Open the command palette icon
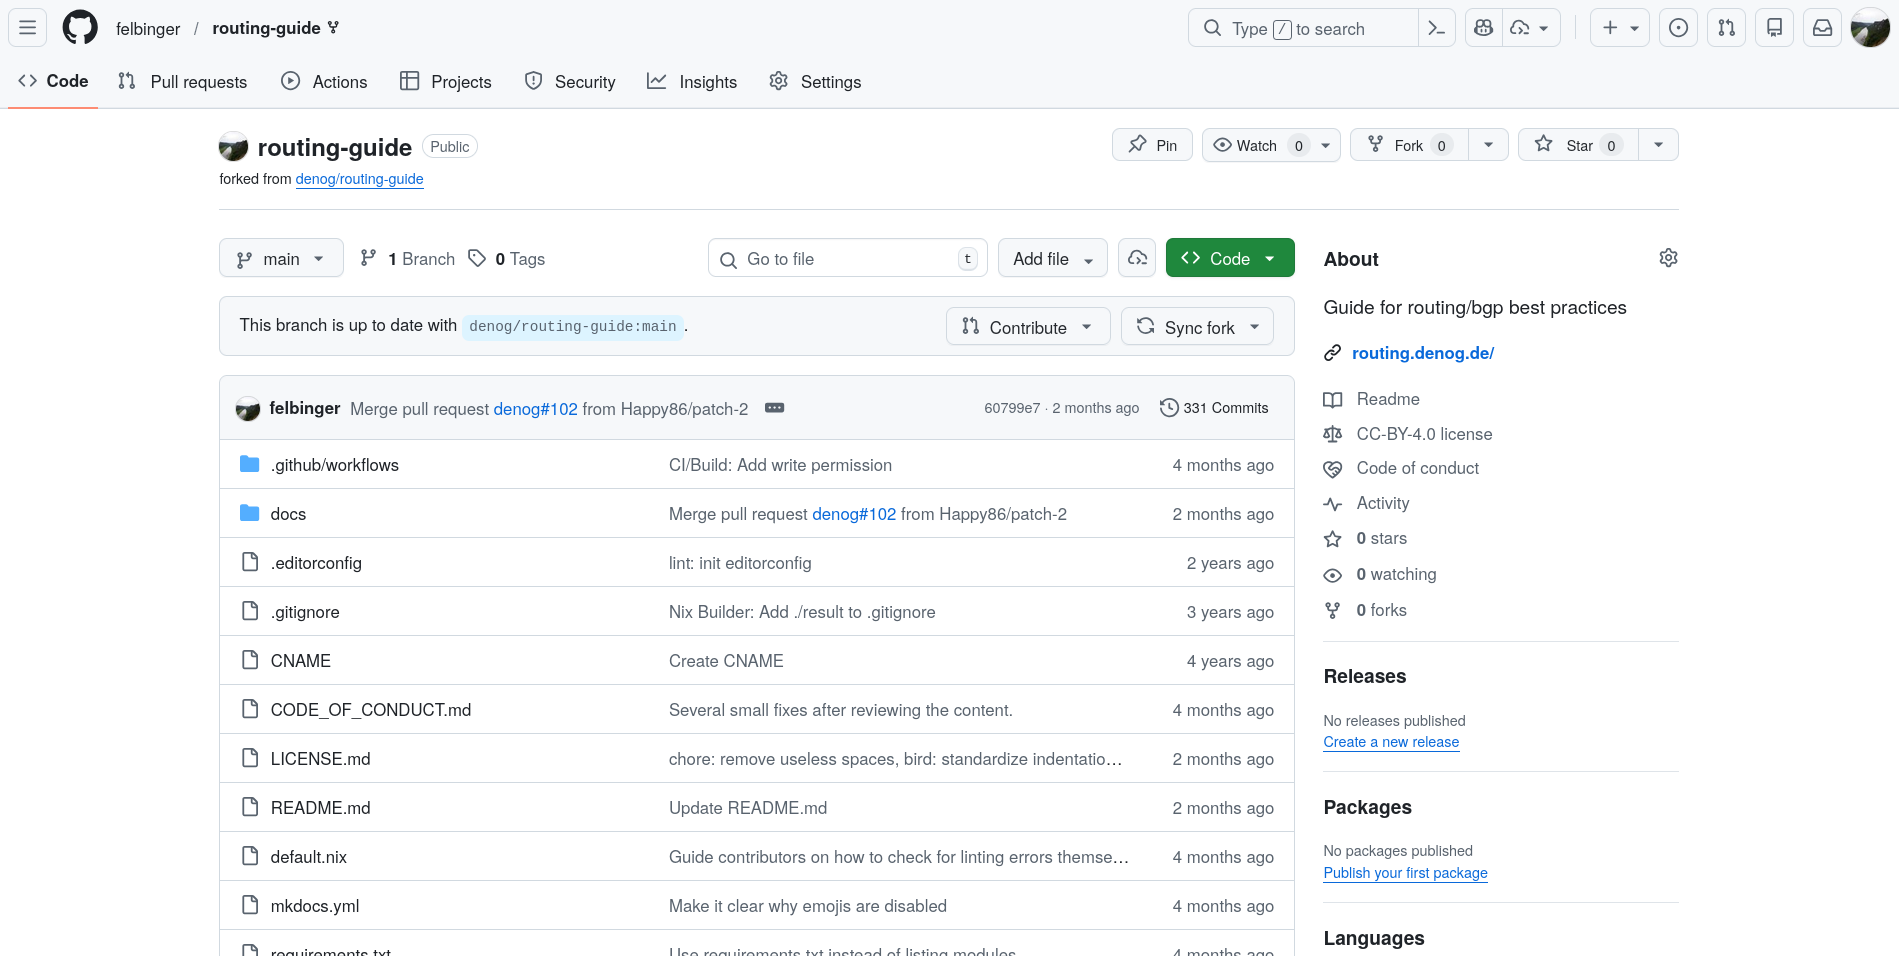This screenshot has height=956, width=1899. coord(1436,28)
